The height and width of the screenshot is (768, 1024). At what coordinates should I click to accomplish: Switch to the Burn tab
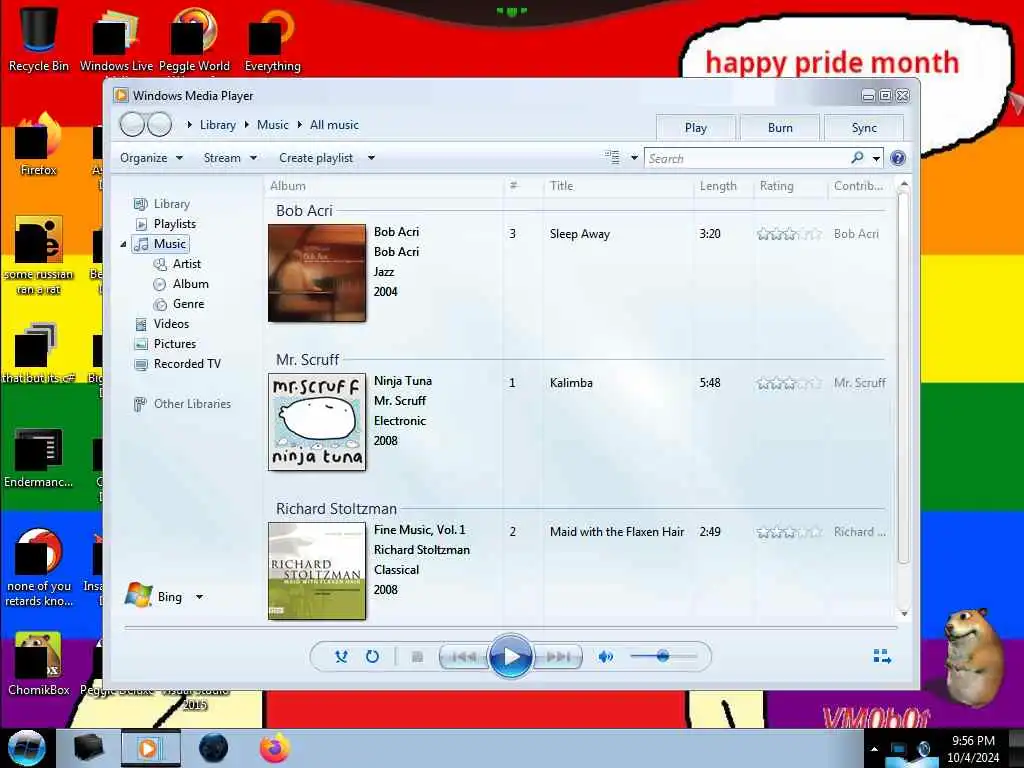tap(780, 128)
